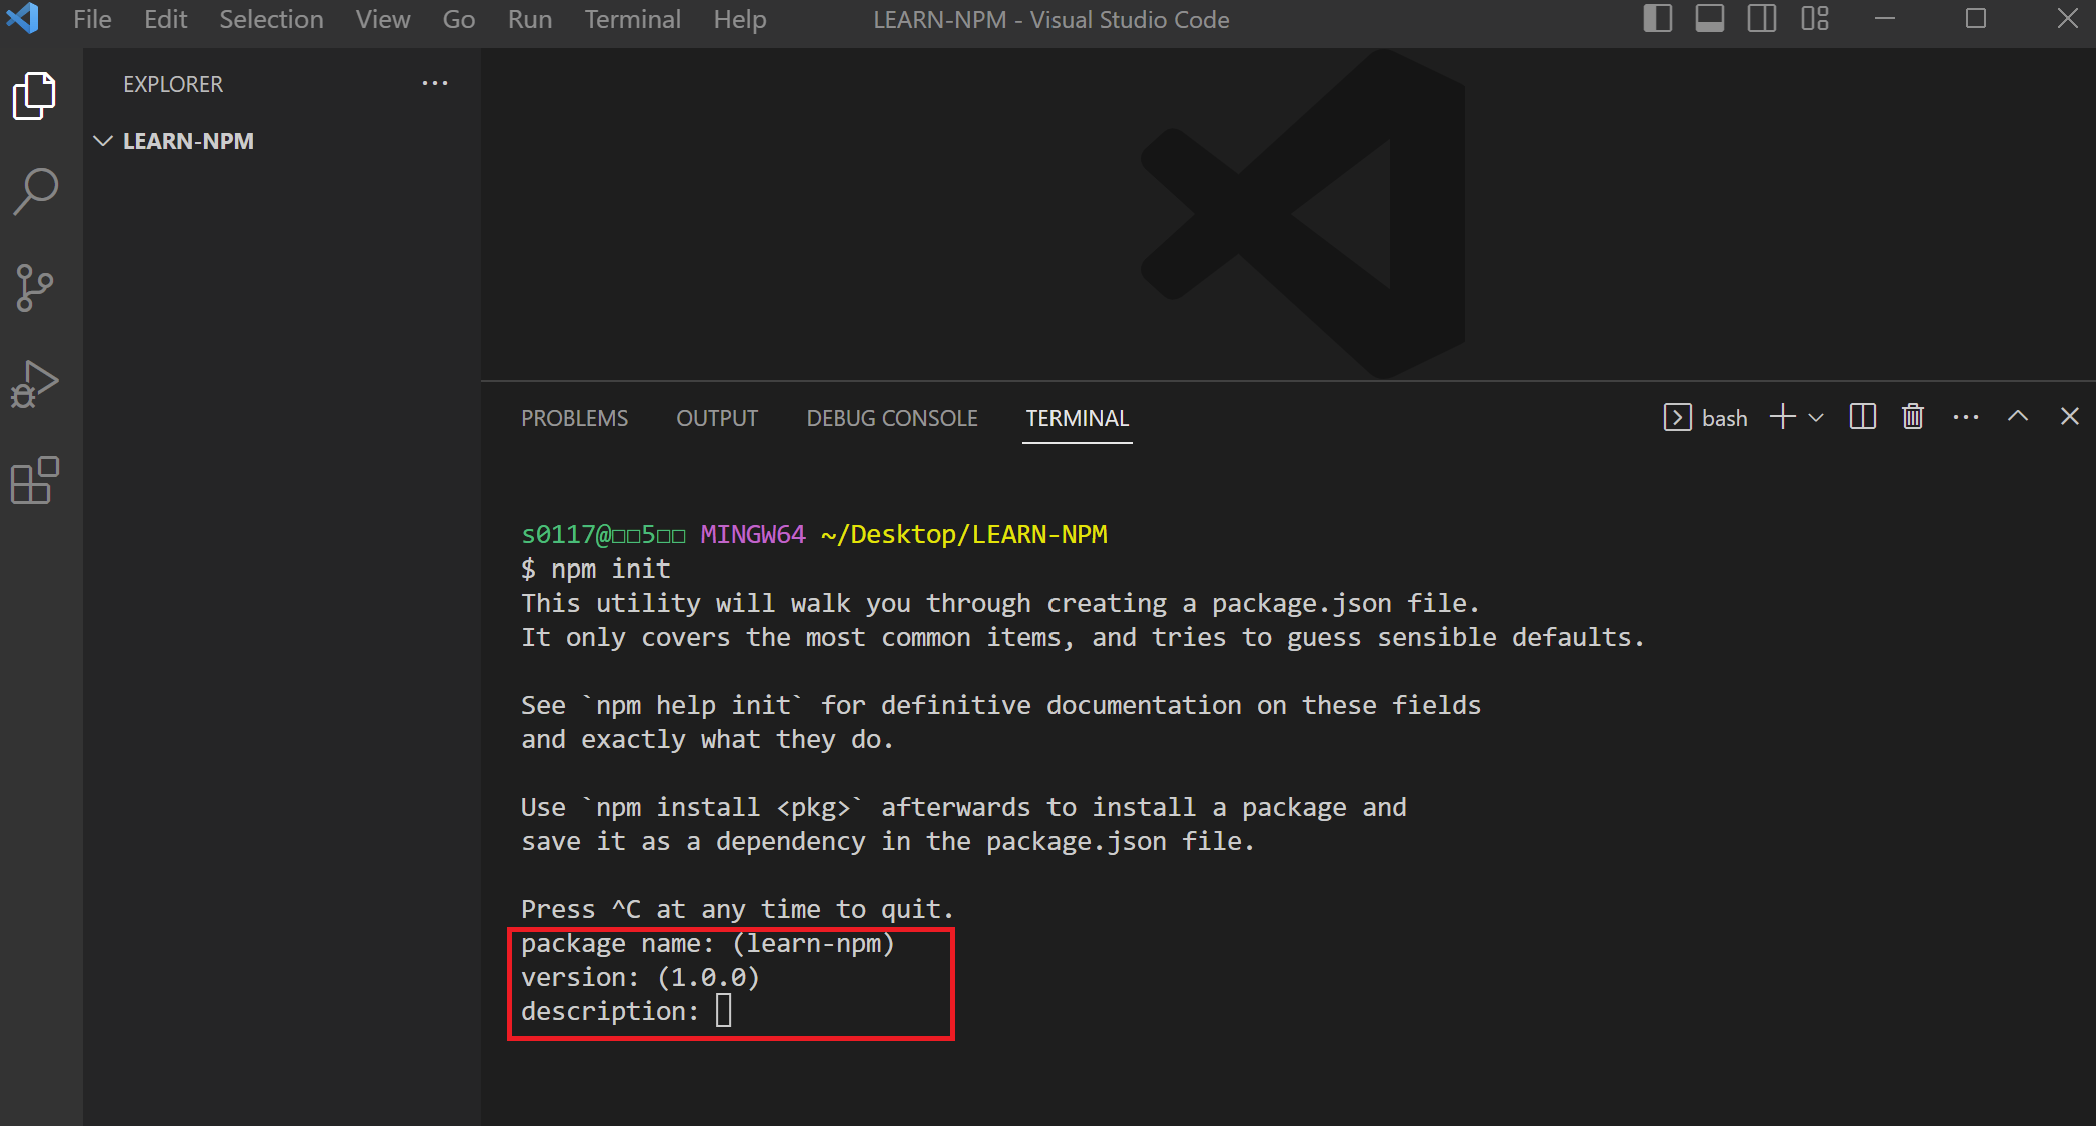
Task: Open the Source Control view
Action: (x=35, y=288)
